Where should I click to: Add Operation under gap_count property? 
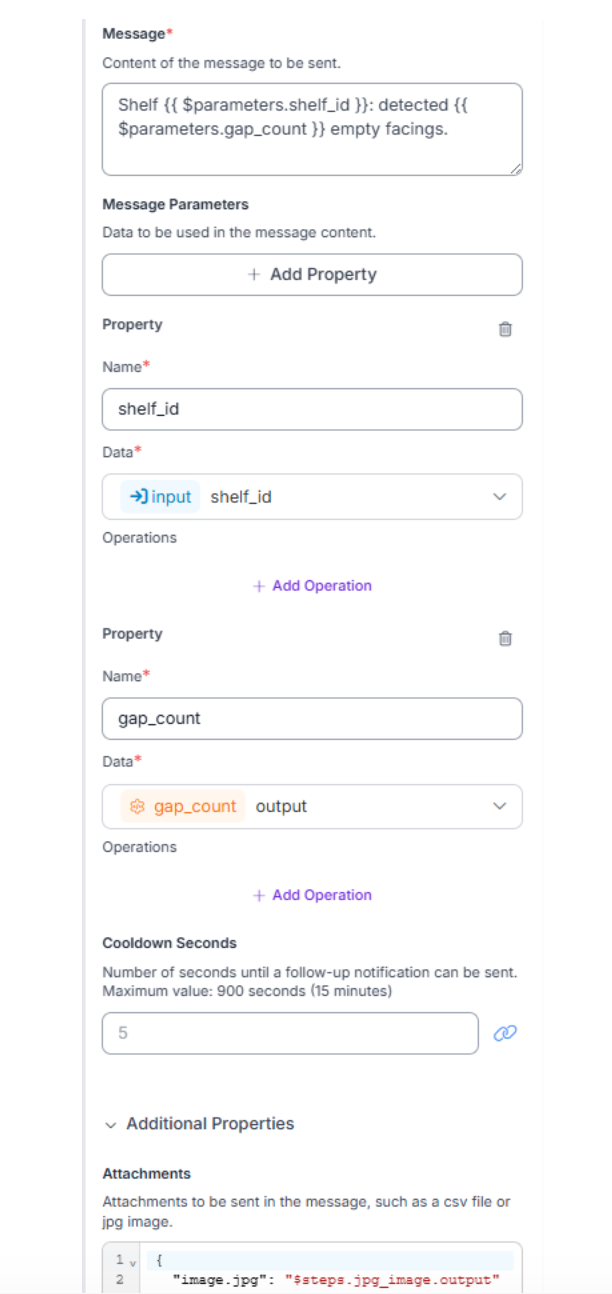click(312, 895)
